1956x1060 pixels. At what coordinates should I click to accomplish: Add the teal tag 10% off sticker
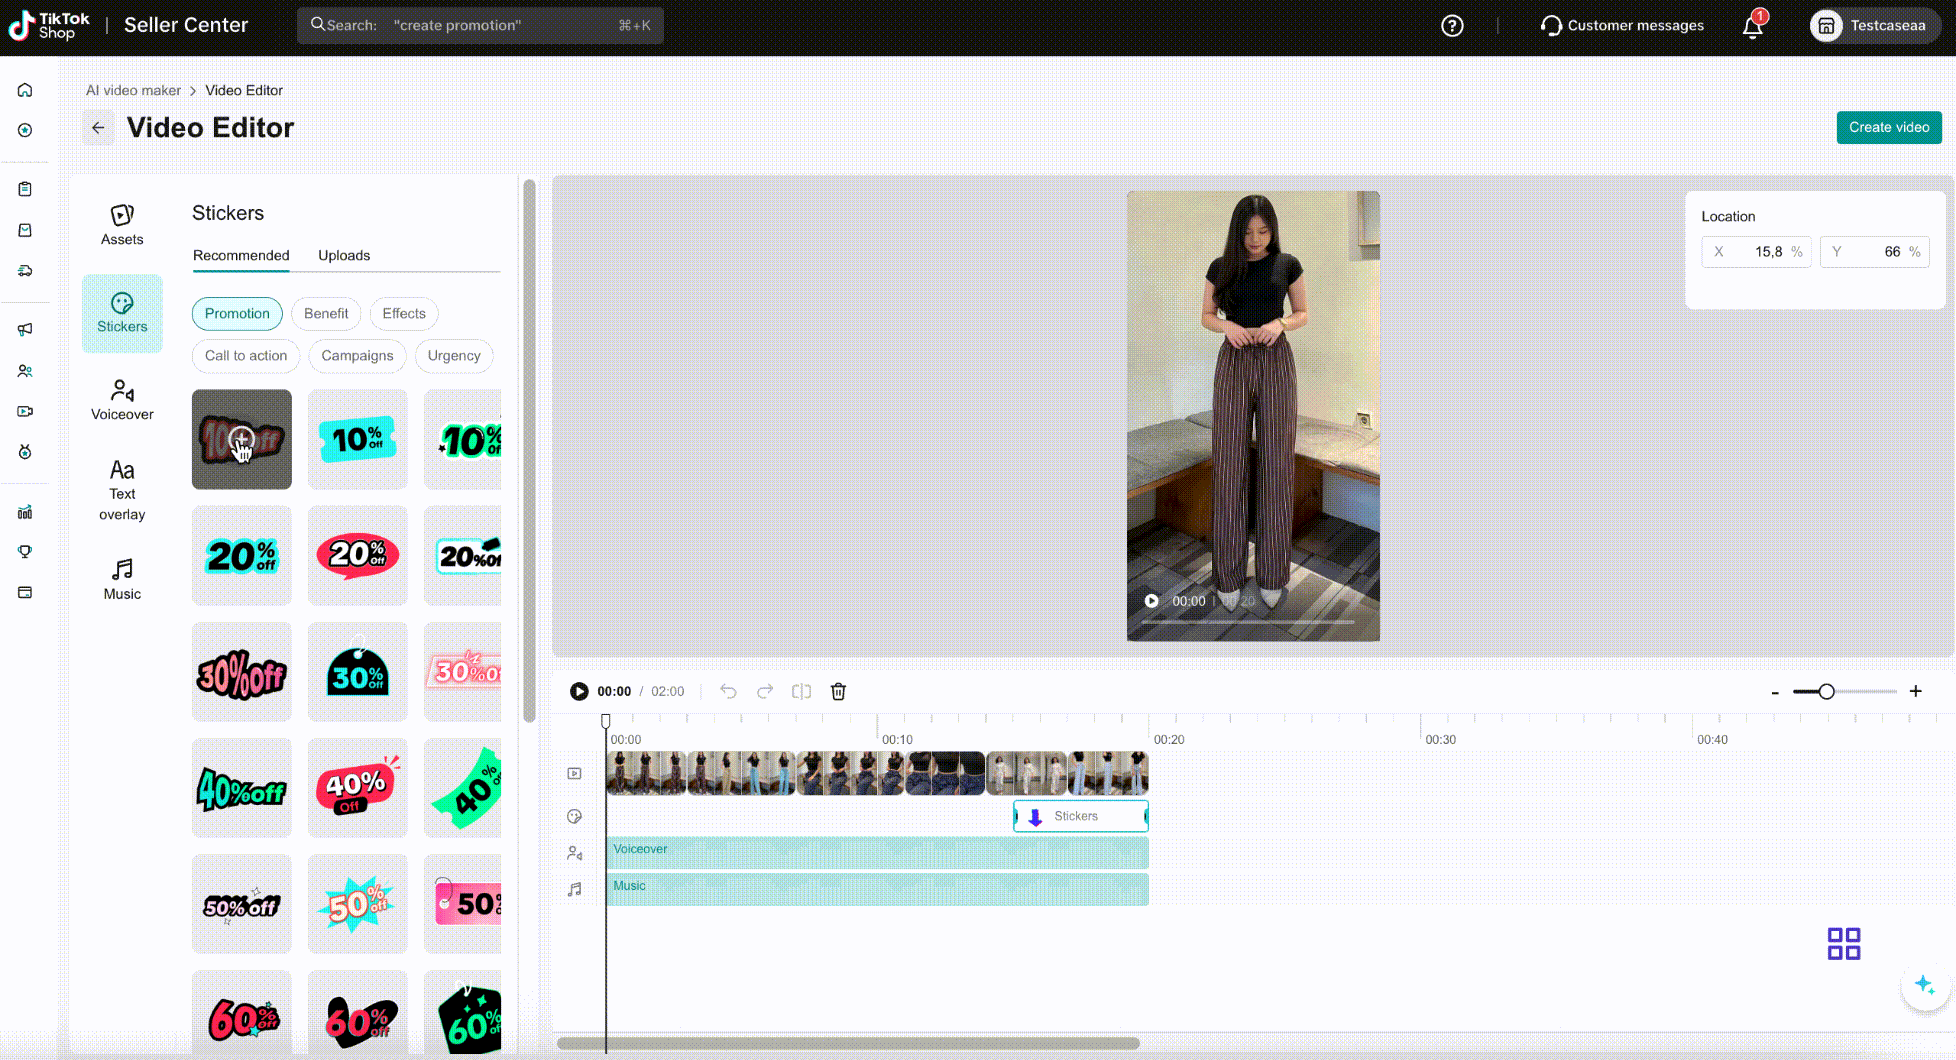357,439
